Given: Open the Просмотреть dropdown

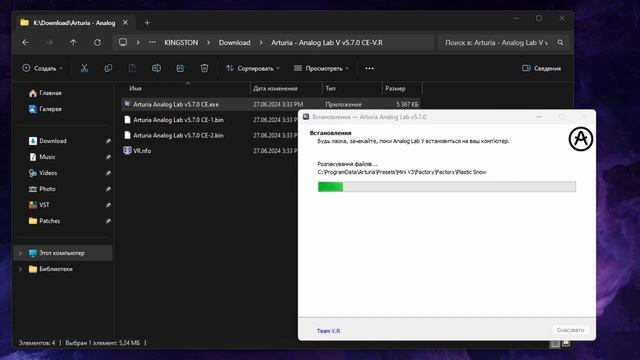Looking at the screenshot, I should (322, 68).
